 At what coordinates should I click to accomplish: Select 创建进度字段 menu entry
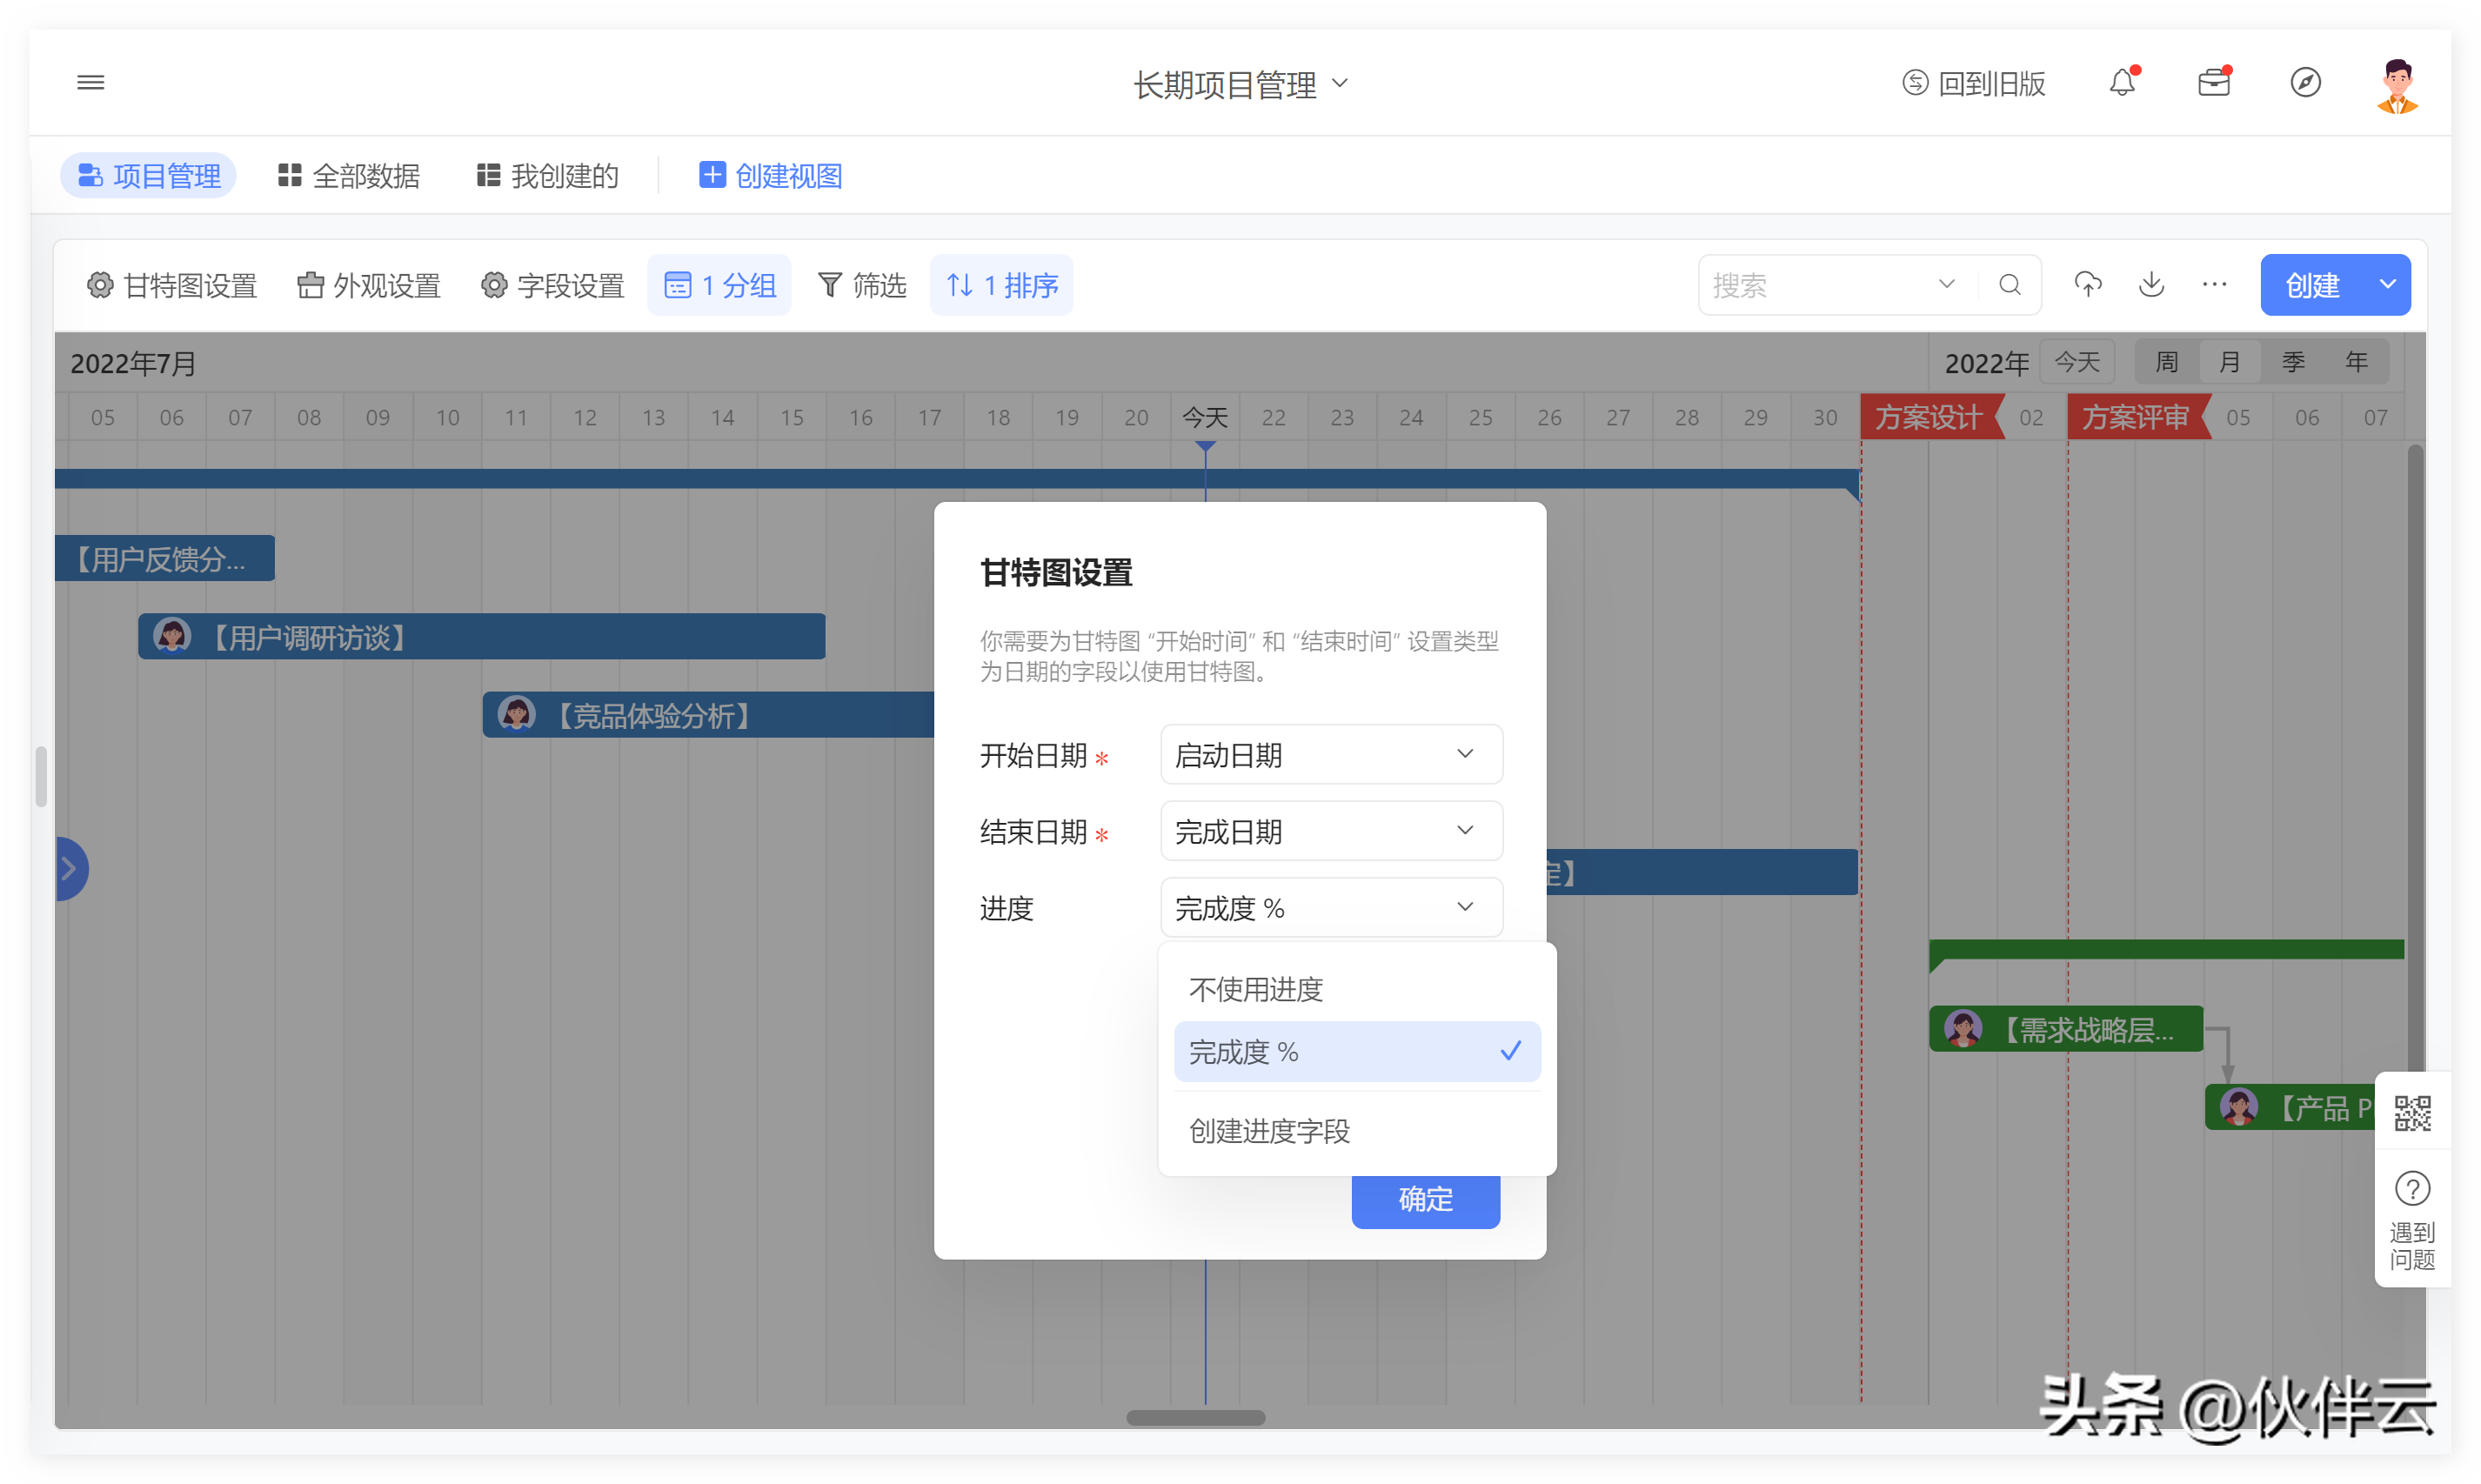[x=1268, y=1132]
